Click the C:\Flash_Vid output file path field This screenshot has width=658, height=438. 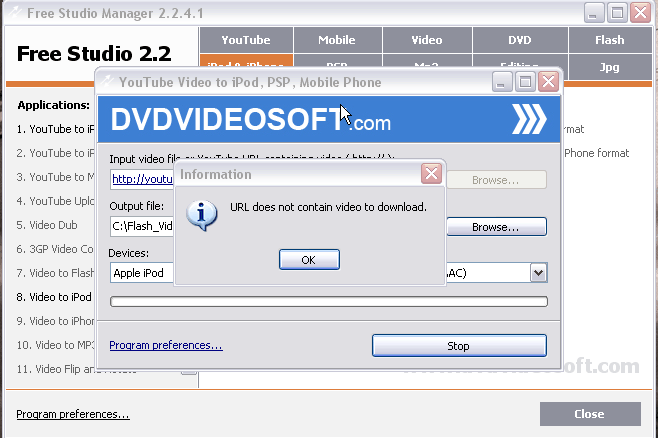tap(142, 226)
